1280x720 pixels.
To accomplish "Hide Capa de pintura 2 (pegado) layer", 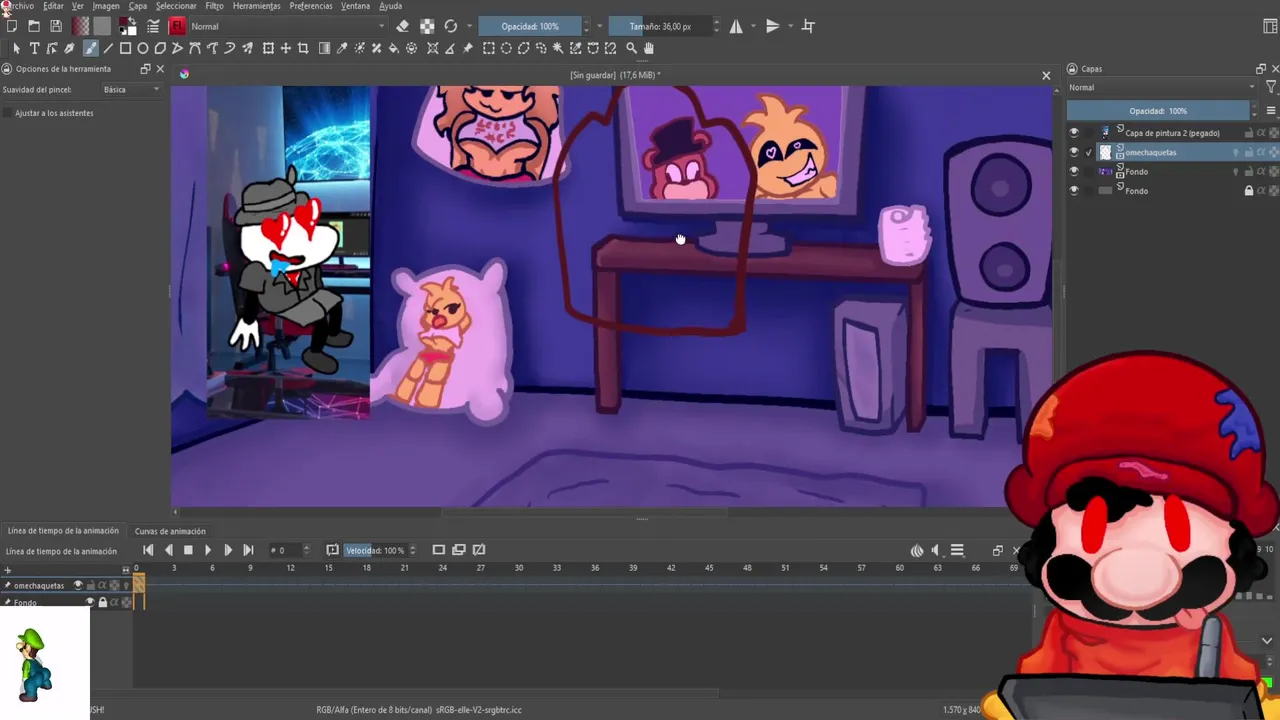I will click(x=1074, y=132).
